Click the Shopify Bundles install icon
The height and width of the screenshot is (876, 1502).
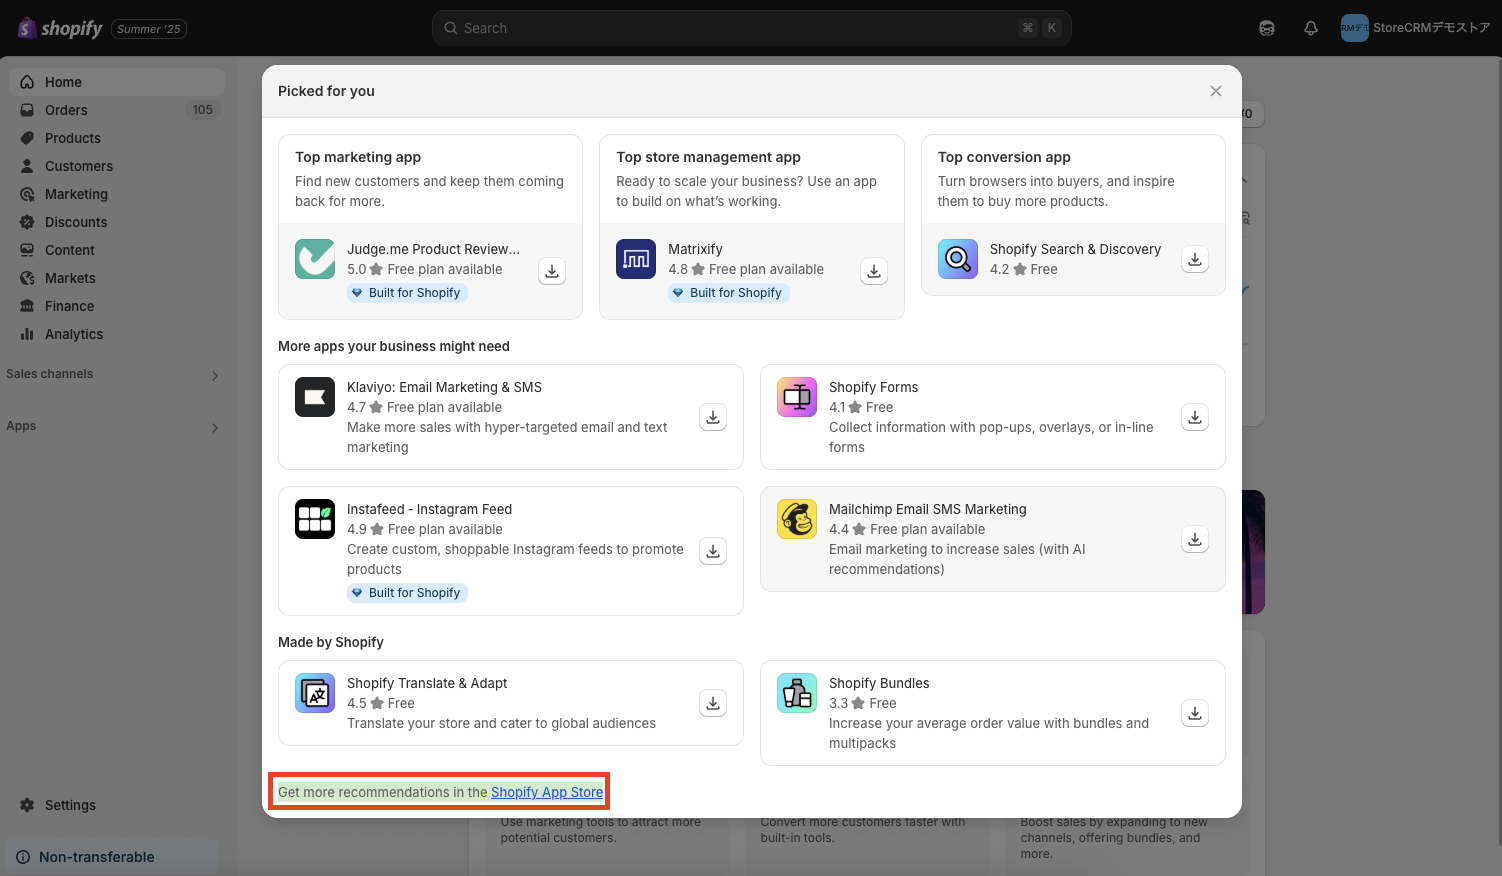coord(1195,713)
